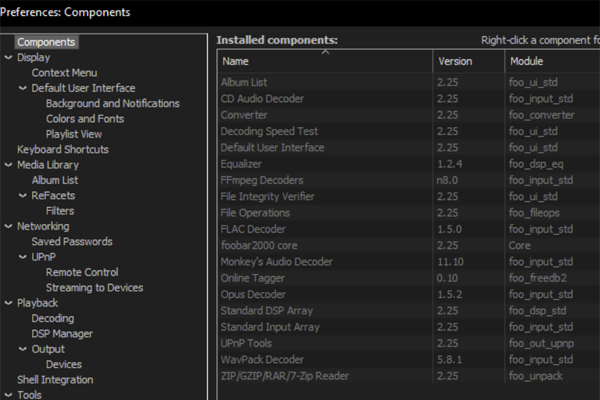The width and height of the screenshot is (600, 400).
Task: Open Playback preferences page
Action: coord(38,303)
